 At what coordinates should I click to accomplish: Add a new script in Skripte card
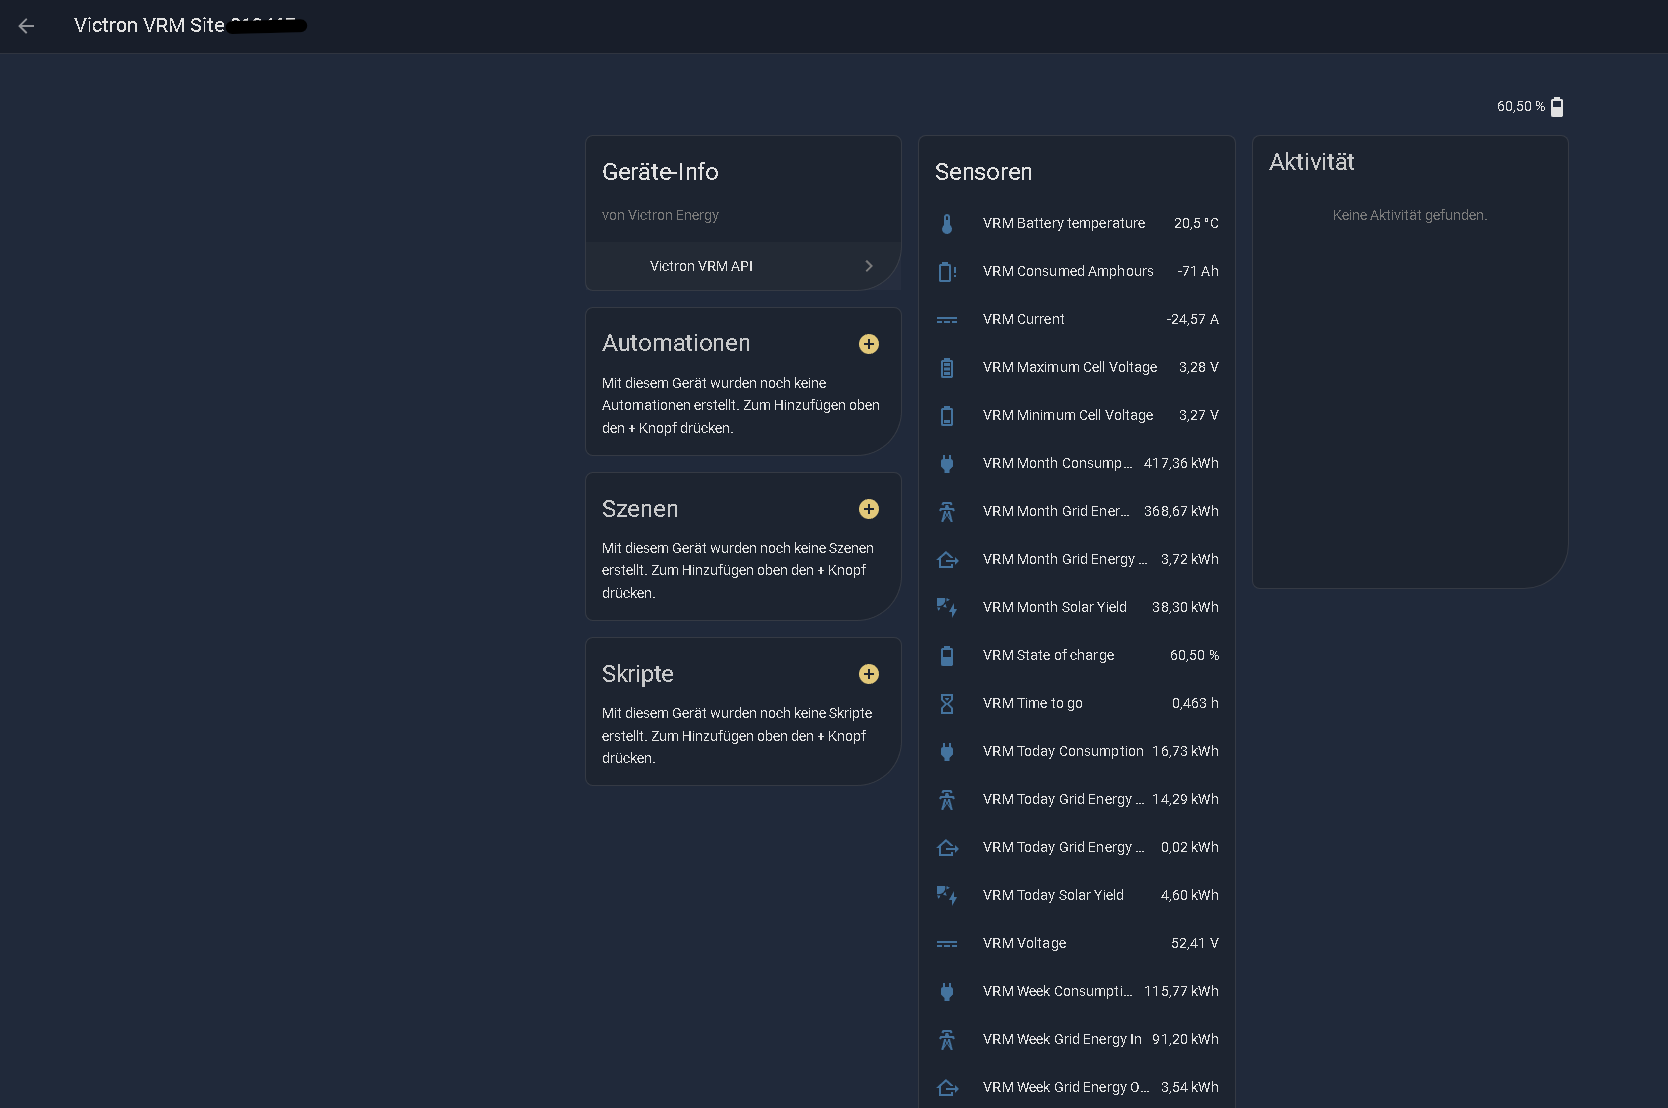point(868,674)
